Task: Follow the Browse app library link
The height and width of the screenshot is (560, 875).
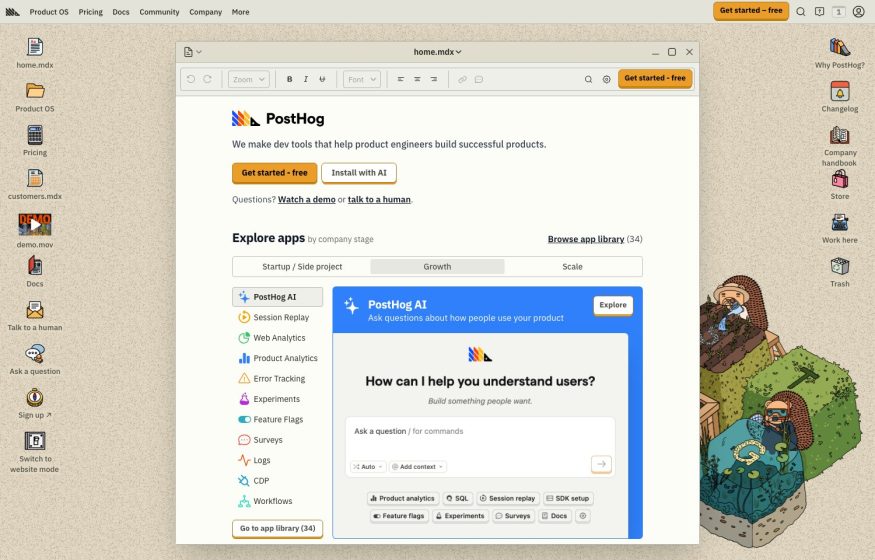Action: (x=585, y=239)
